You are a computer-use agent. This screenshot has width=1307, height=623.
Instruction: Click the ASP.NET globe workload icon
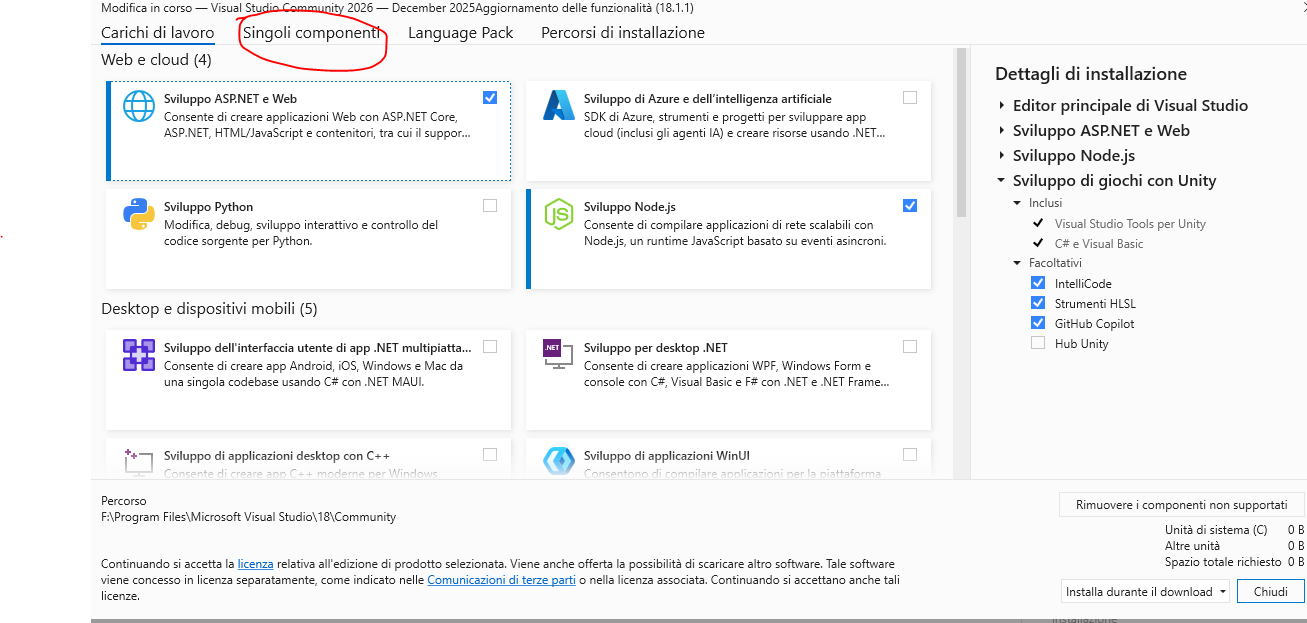[138, 106]
